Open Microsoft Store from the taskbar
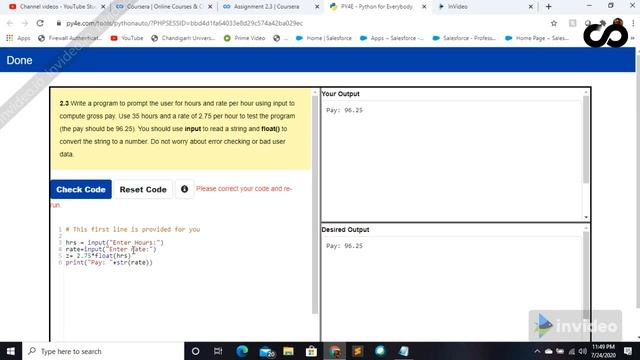The height and width of the screenshot is (360, 640). 311,351
